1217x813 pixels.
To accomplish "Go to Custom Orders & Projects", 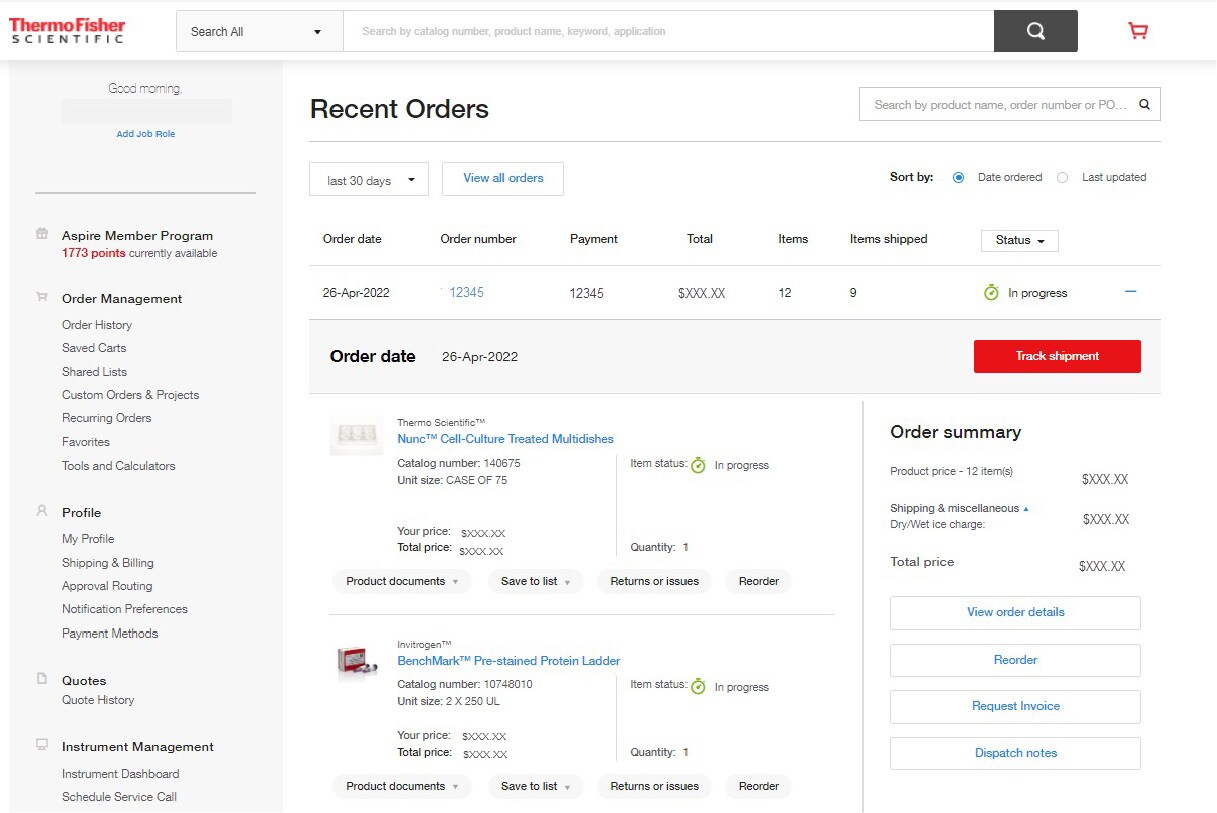I will coord(130,394).
